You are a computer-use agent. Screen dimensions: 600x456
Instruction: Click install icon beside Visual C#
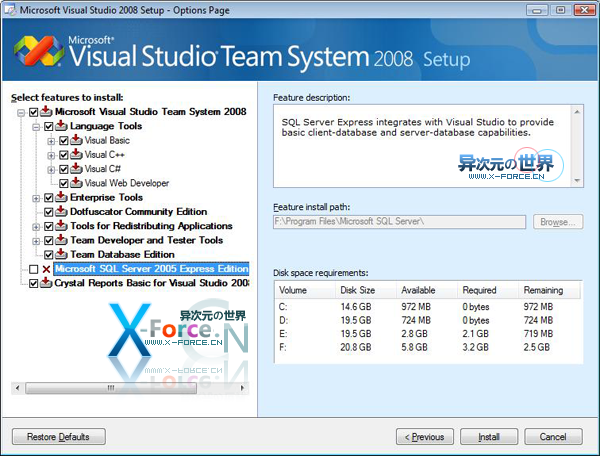pyautogui.click(x=76, y=168)
